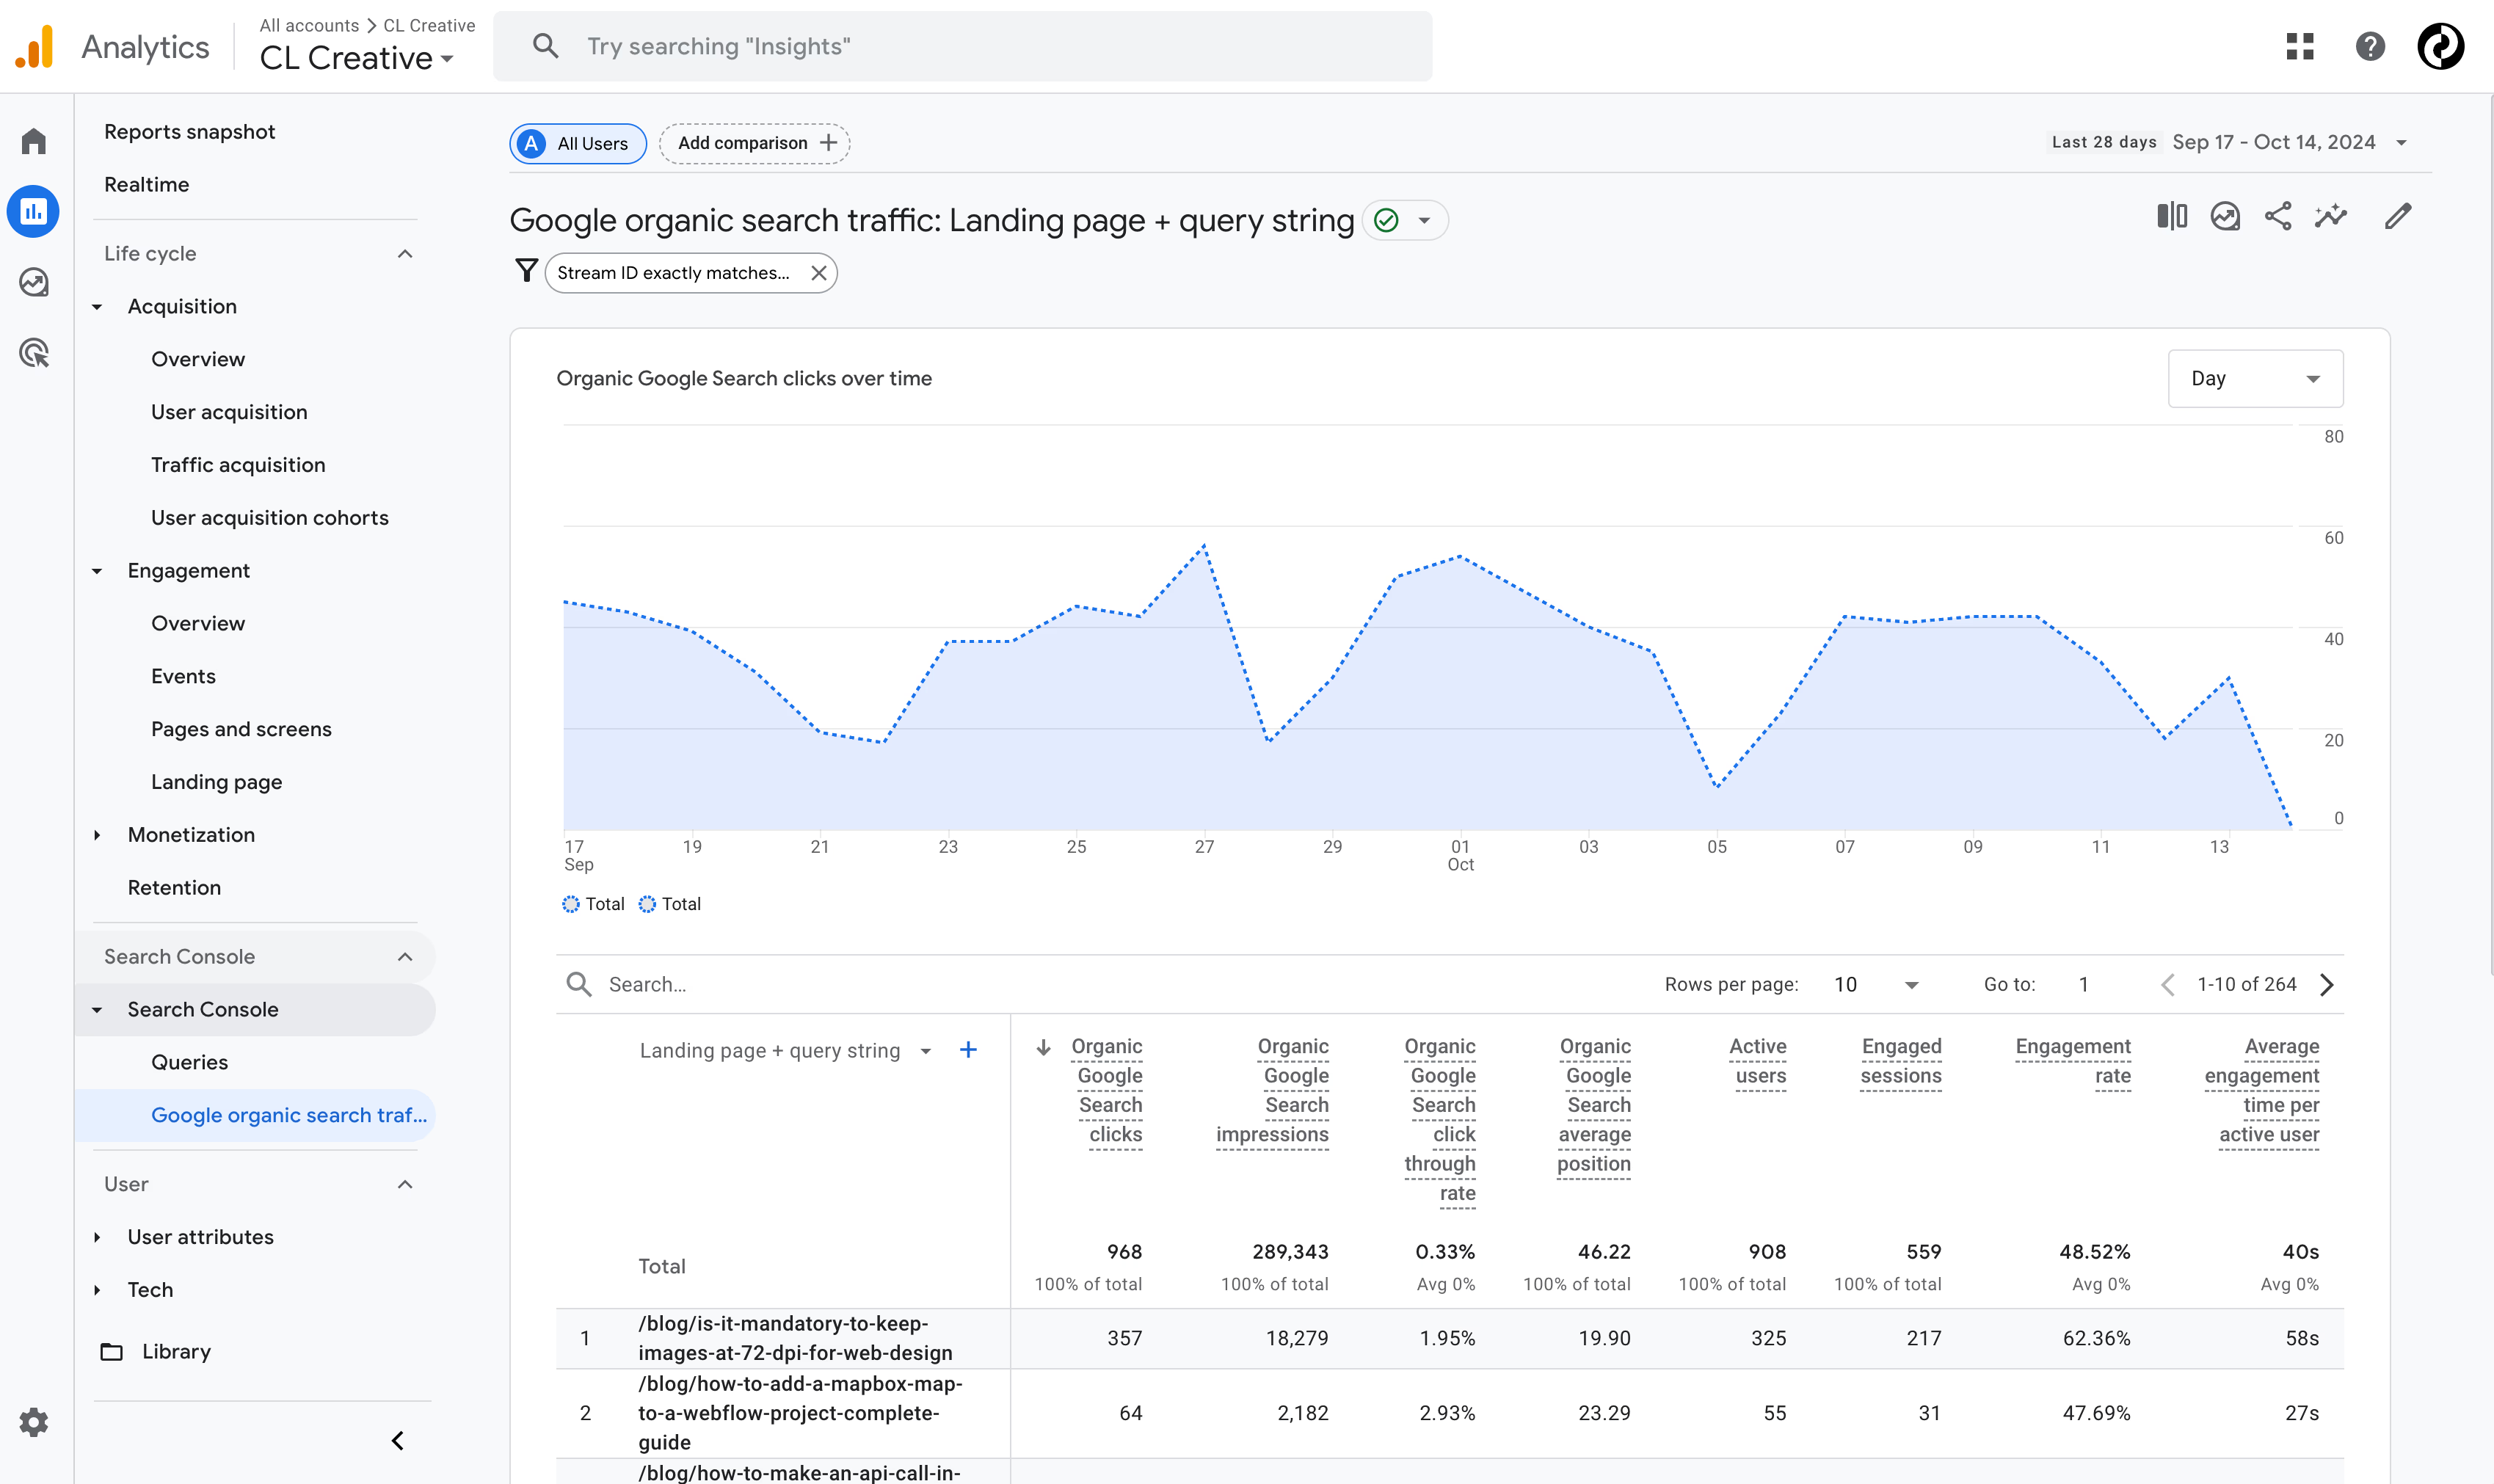Open User acquisition cohorts report

click(x=269, y=518)
